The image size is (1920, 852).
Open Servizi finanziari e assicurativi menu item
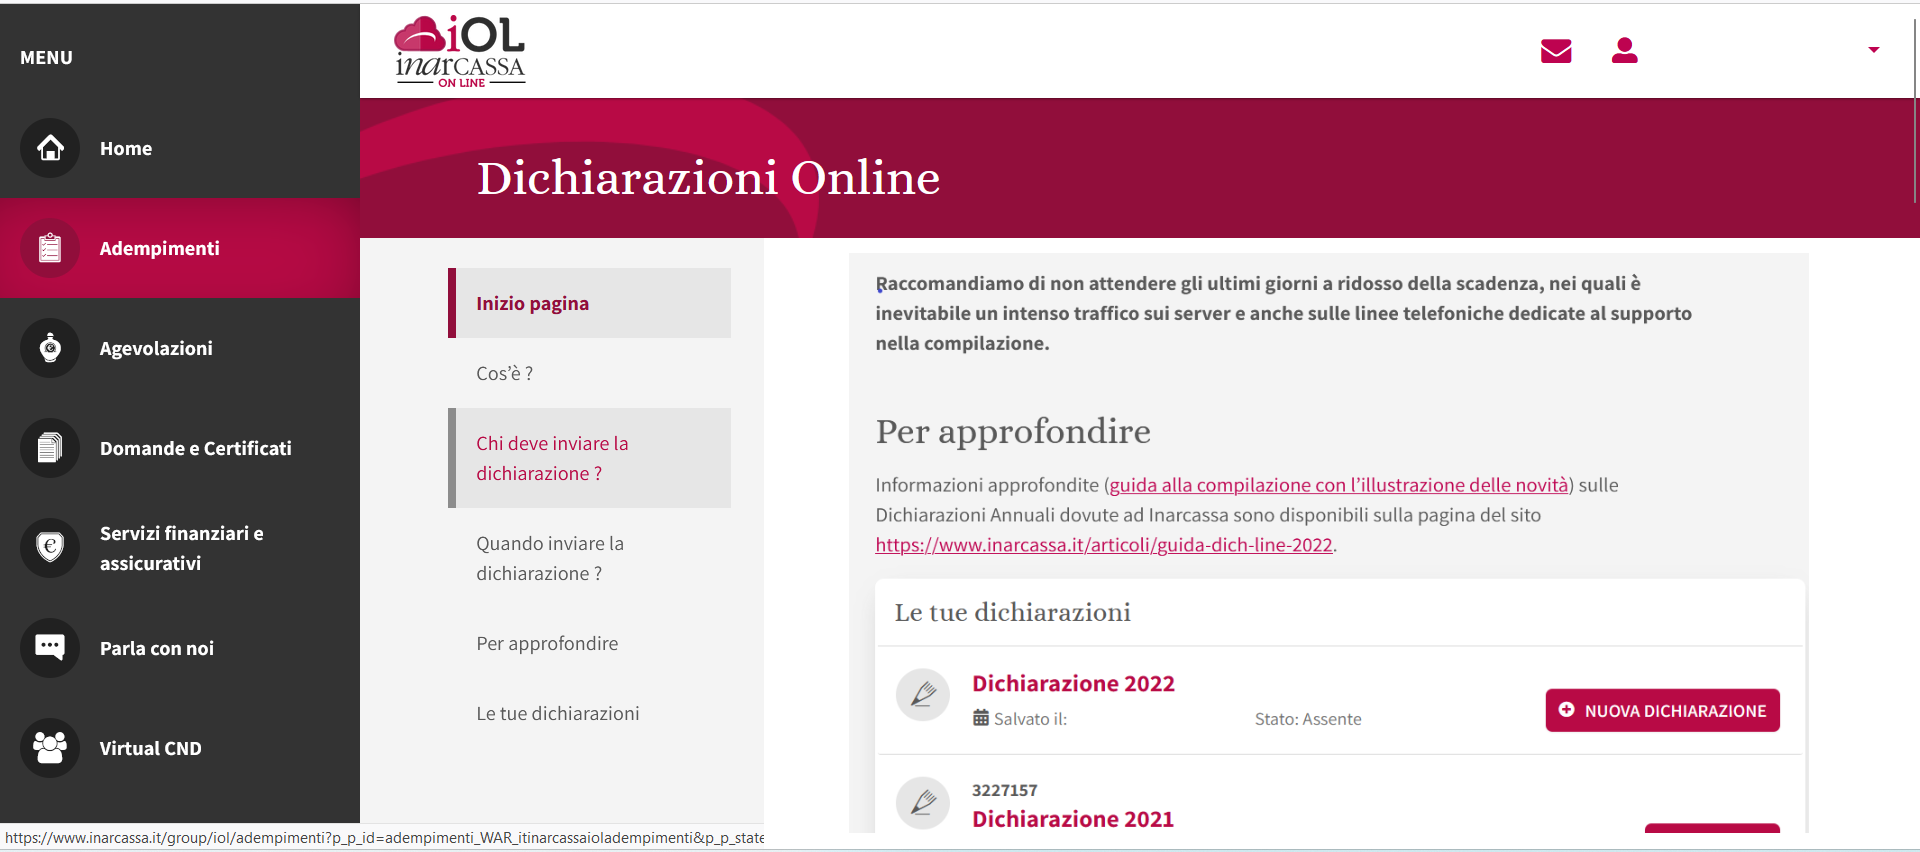[x=180, y=548]
